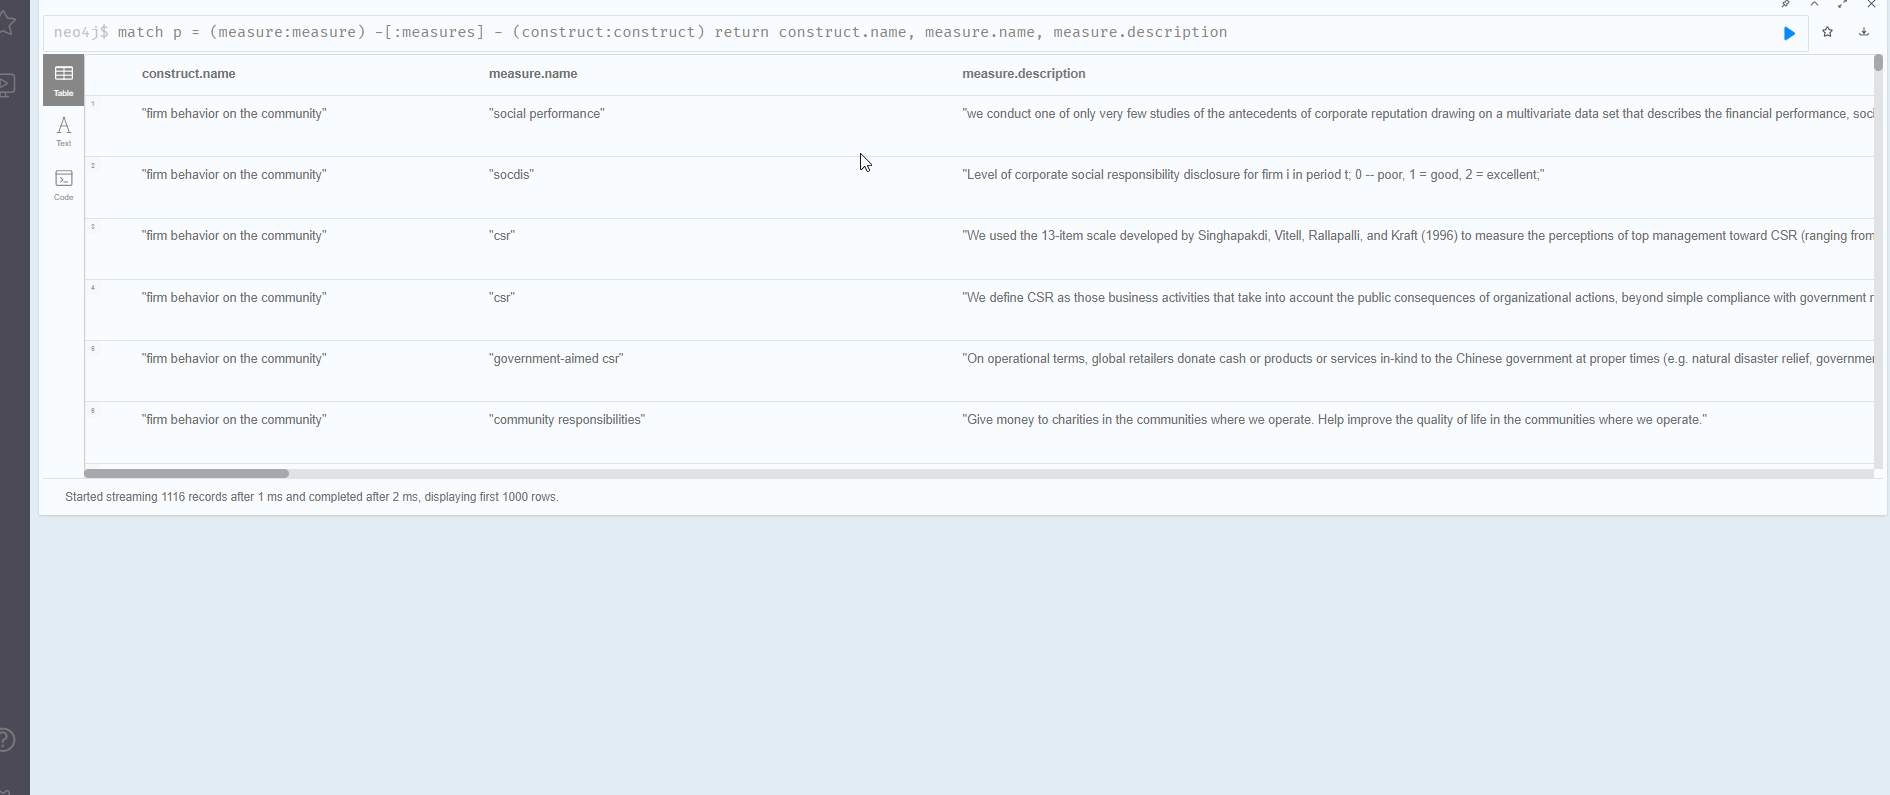The height and width of the screenshot is (795, 1890).
Task: Click the measure.description column header
Action: click(1023, 74)
